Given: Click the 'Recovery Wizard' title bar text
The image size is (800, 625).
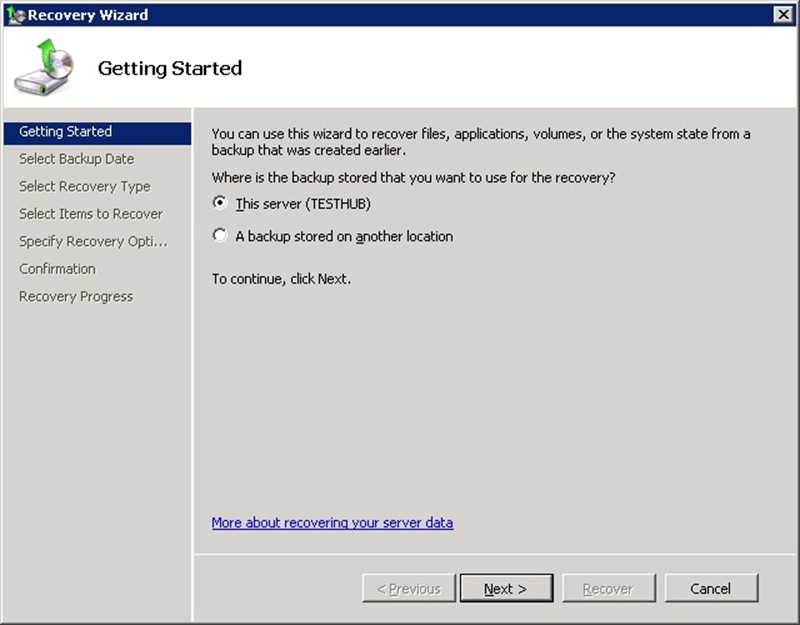Looking at the screenshot, I should (88, 15).
